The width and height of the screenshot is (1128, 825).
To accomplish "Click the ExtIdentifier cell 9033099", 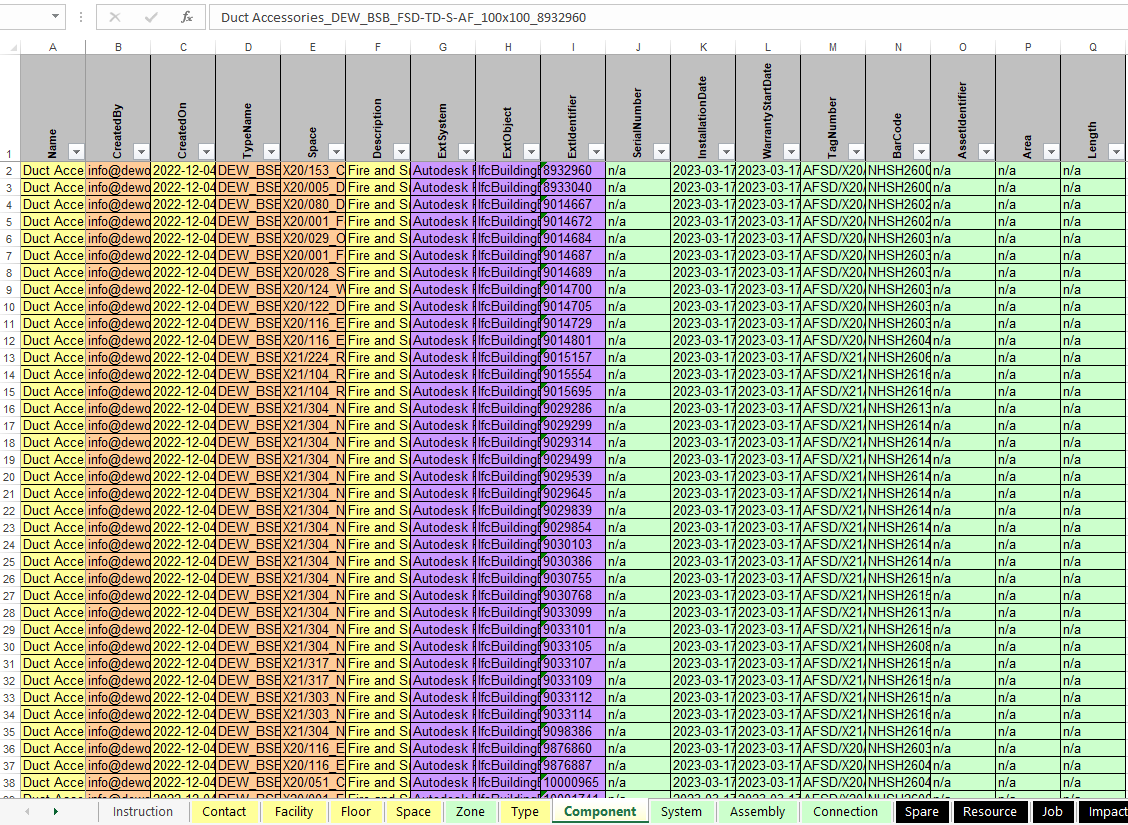I will (573, 612).
